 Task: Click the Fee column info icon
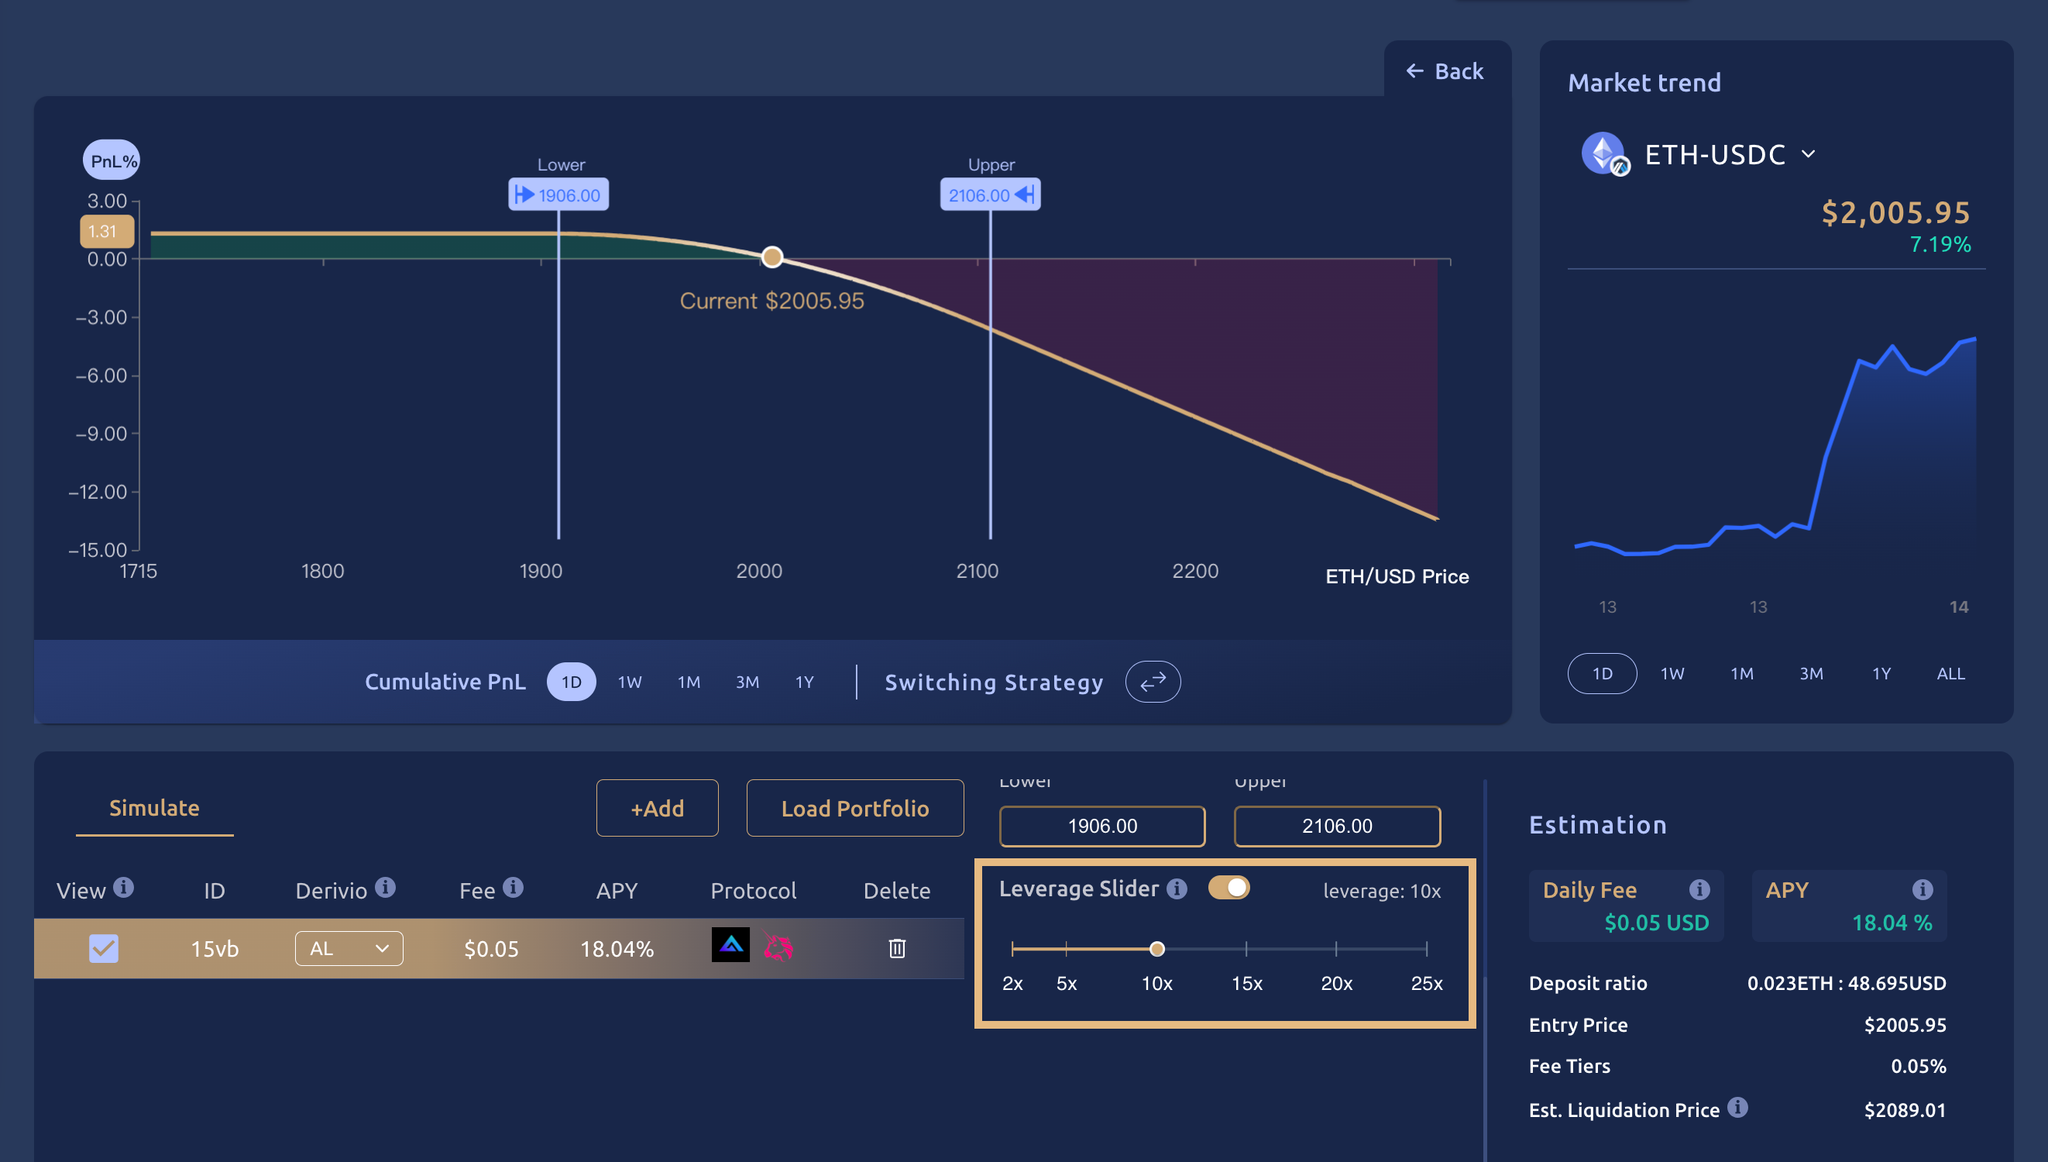(x=513, y=887)
